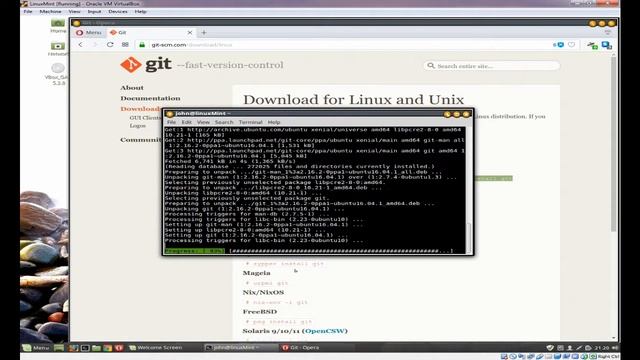Open the Logos sidebar link
The width and height of the screenshot is (640, 360).
click(x=138, y=126)
